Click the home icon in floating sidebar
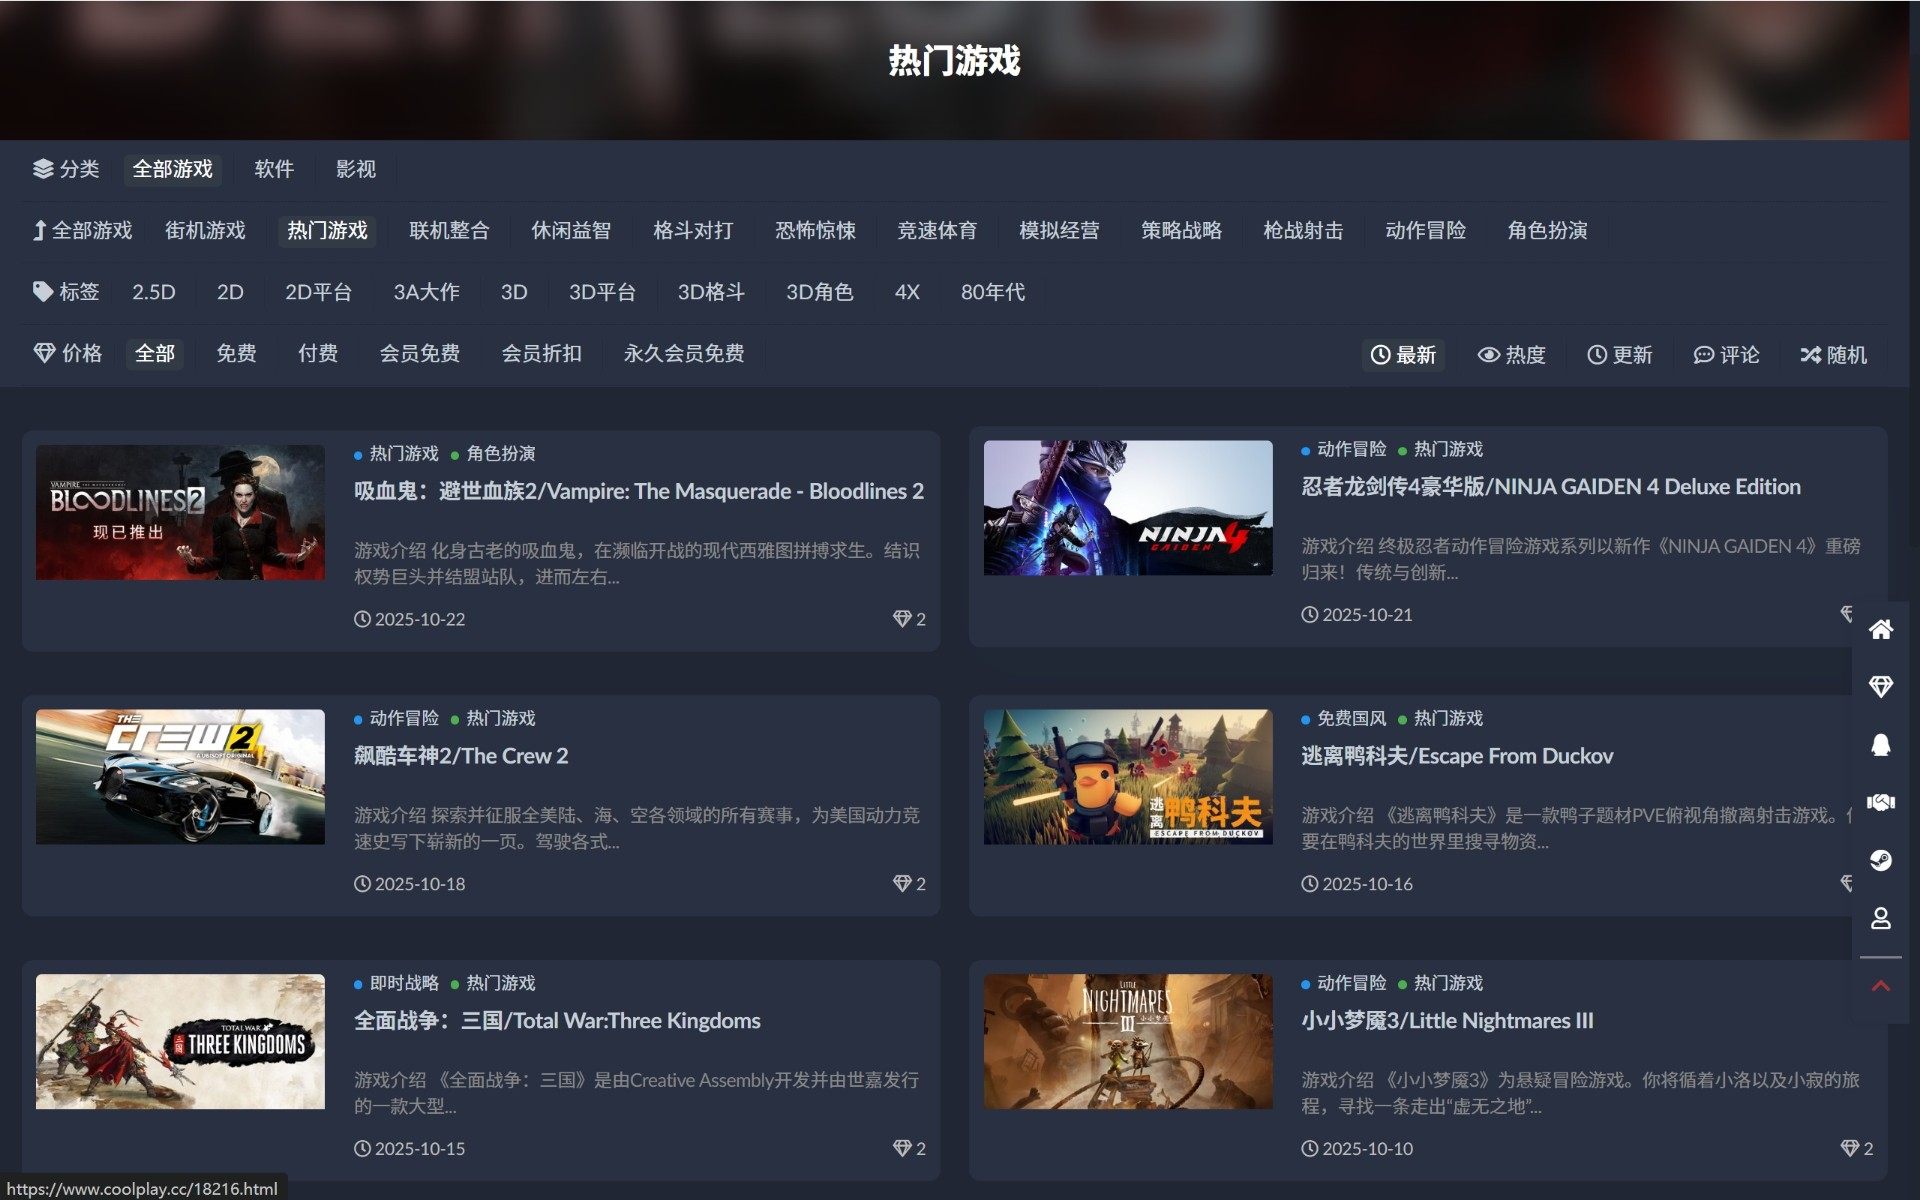The width and height of the screenshot is (1920, 1200). coord(1880,629)
